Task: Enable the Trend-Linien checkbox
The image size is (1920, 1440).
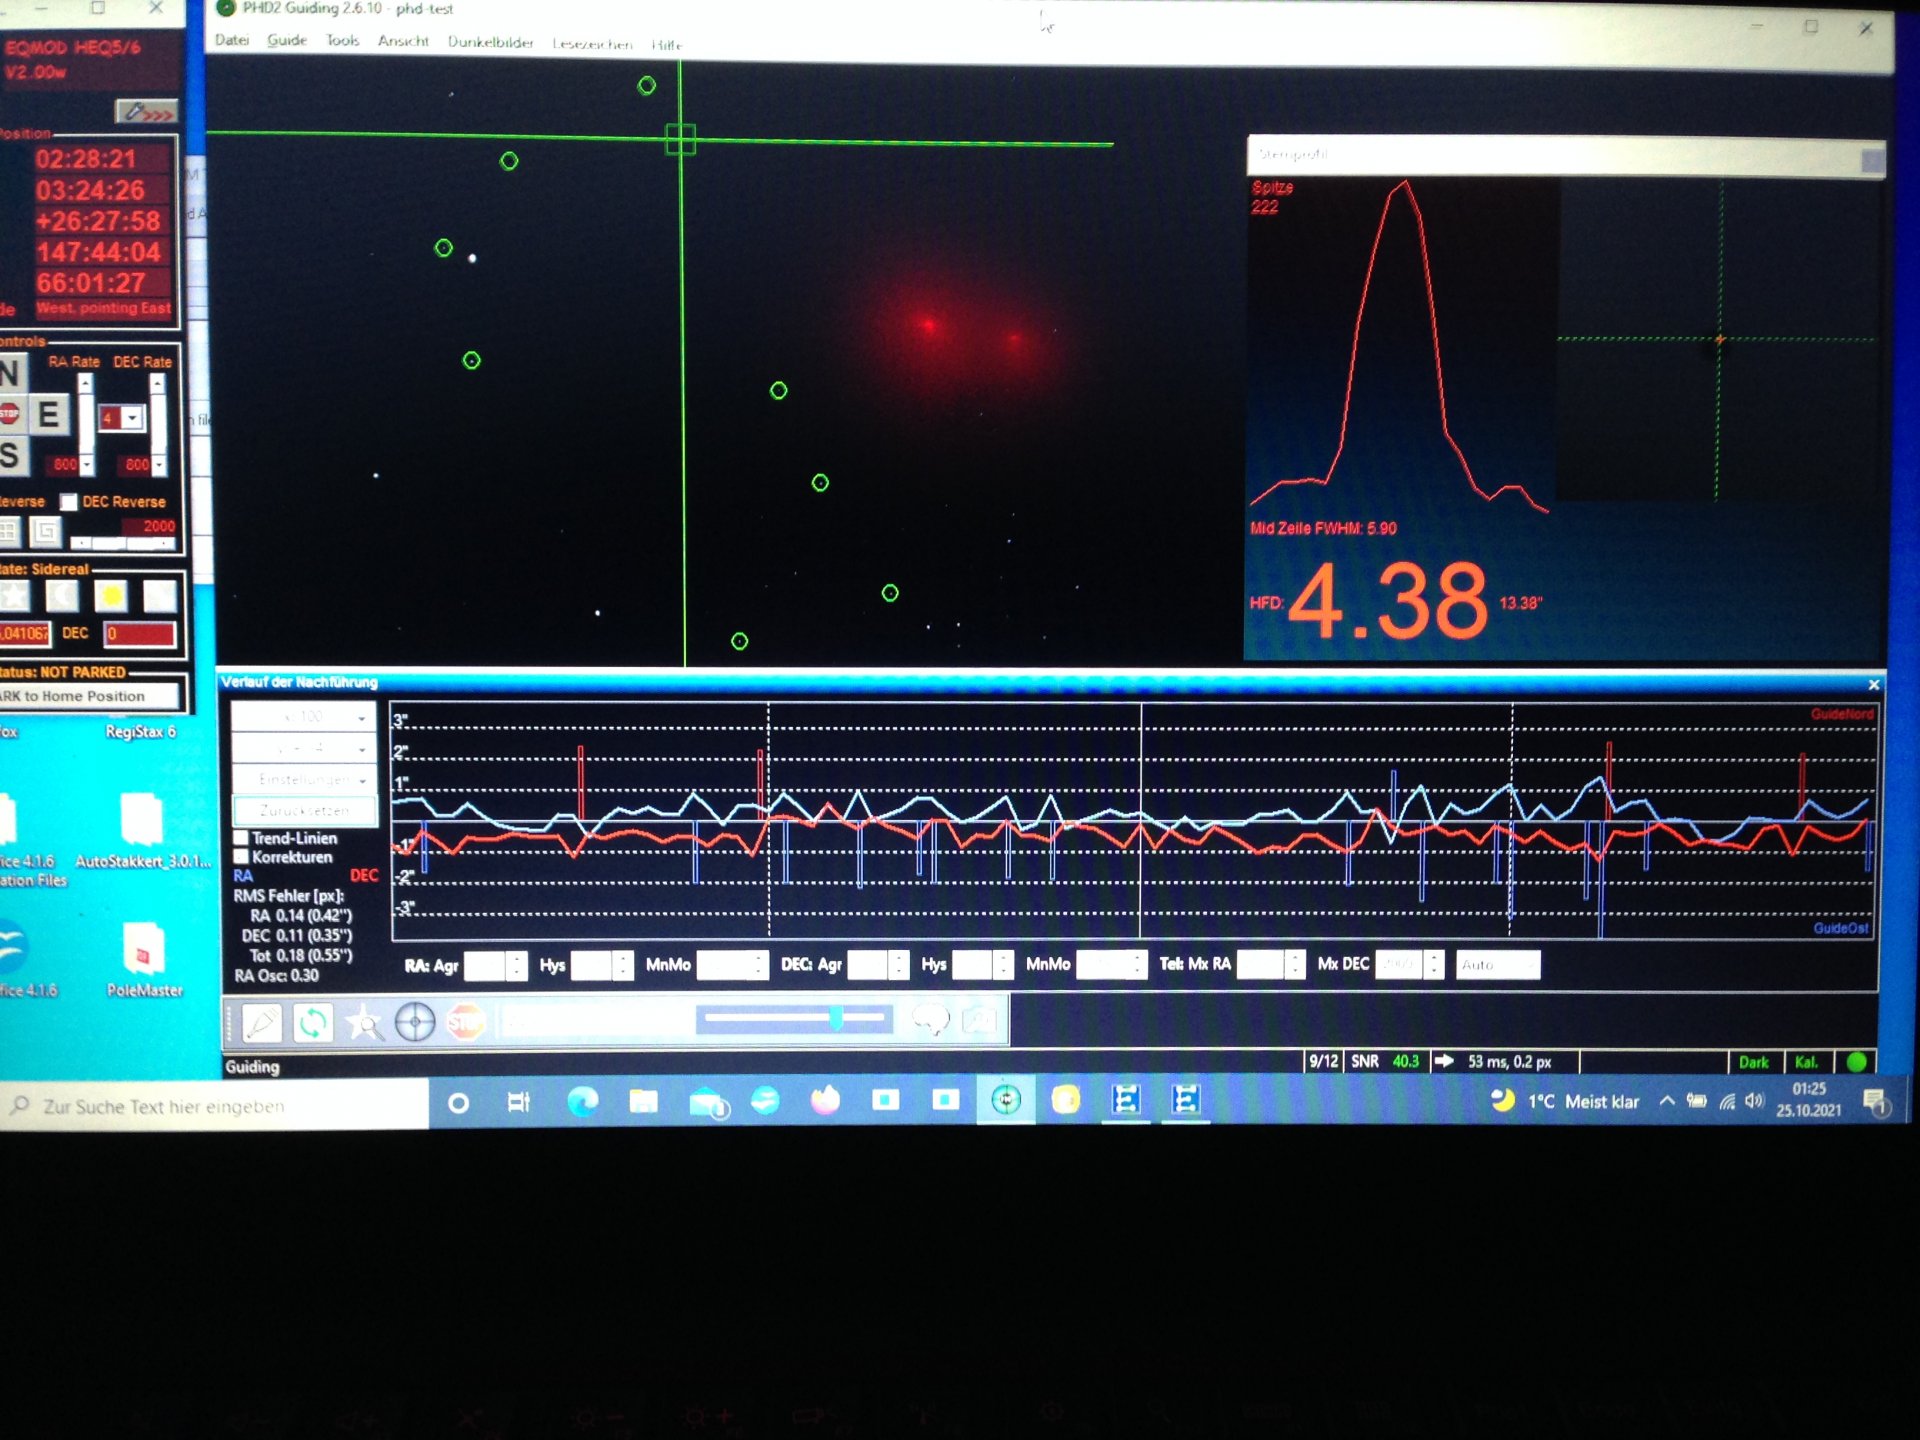Action: coord(241,838)
